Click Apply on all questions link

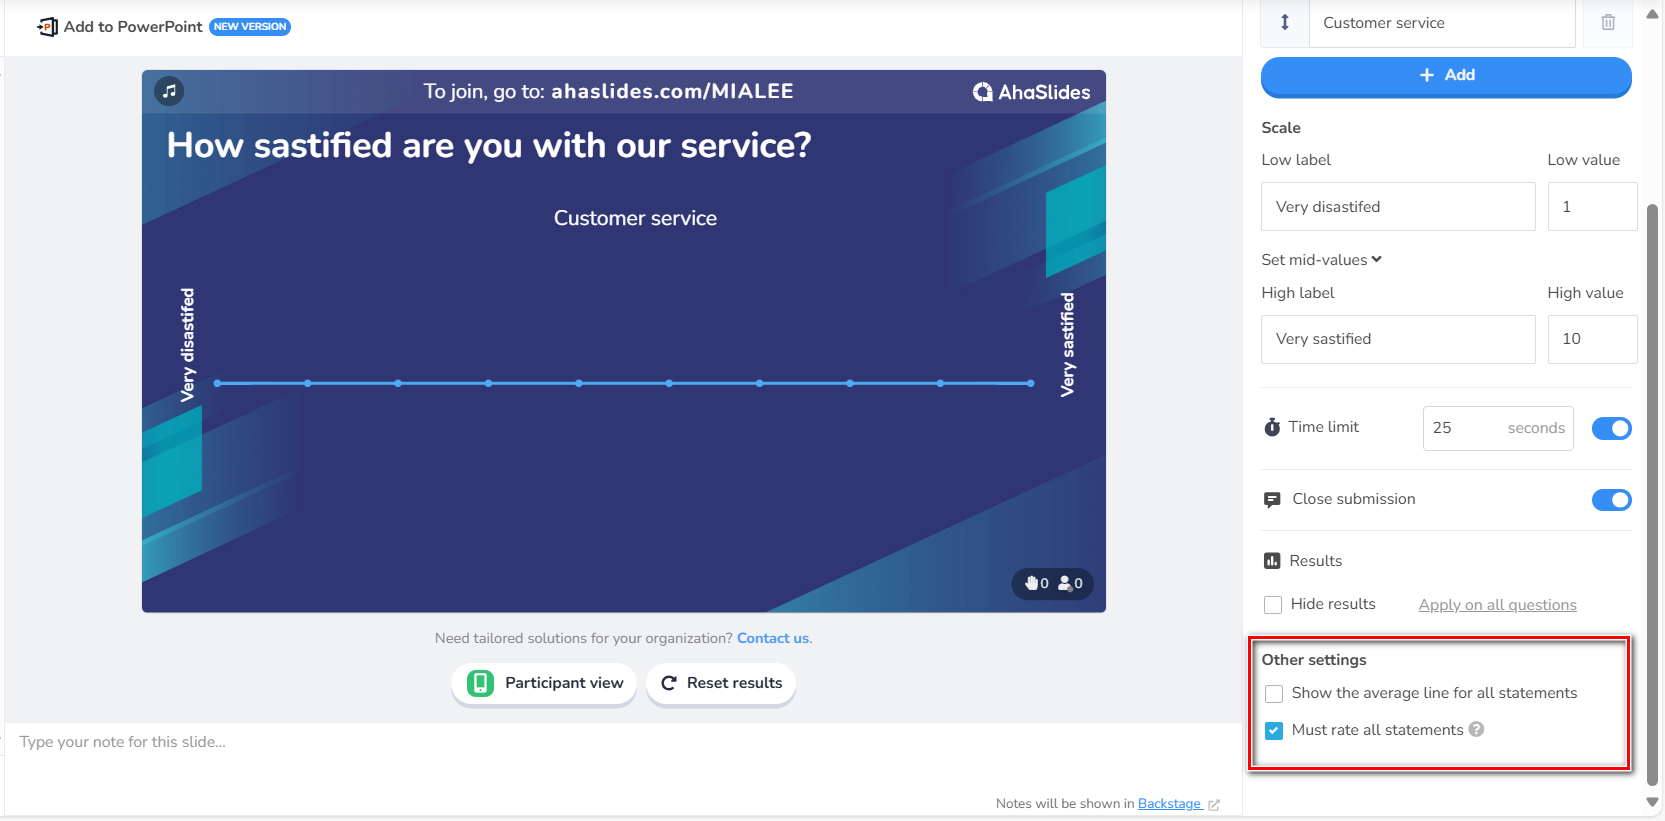point(1497,604)
